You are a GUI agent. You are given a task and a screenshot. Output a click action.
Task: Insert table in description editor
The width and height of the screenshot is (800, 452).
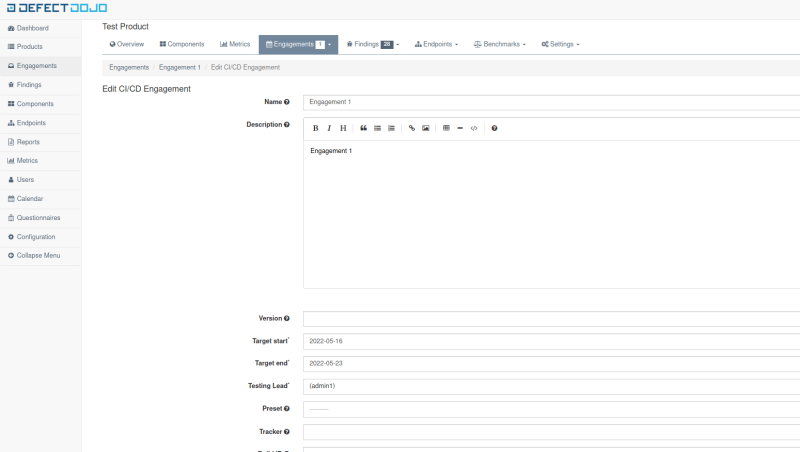coord(446,129)
